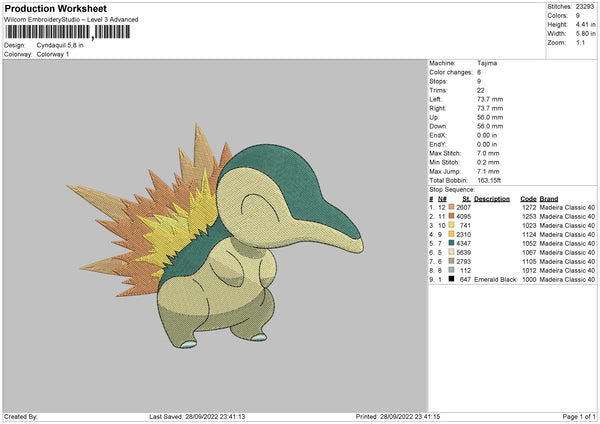
Task: Select the Stitches value 23293
Action: pos(585,7)
